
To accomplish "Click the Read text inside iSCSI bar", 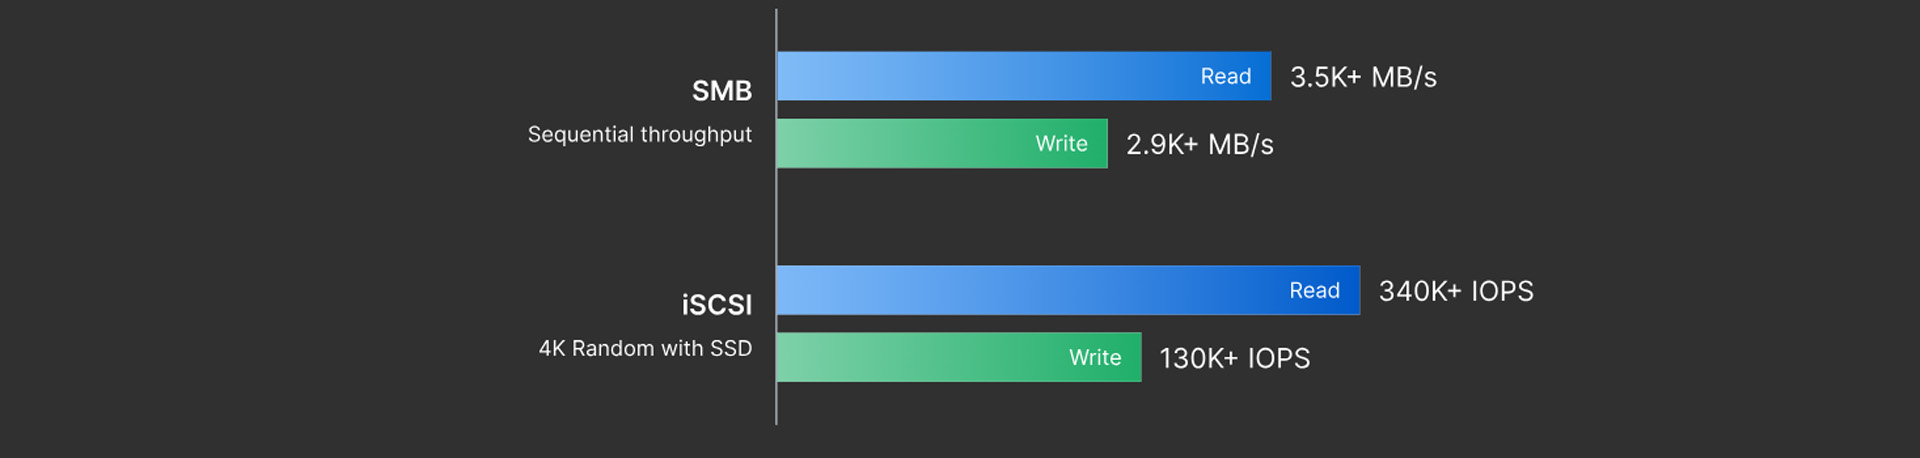I will 1314,291.
